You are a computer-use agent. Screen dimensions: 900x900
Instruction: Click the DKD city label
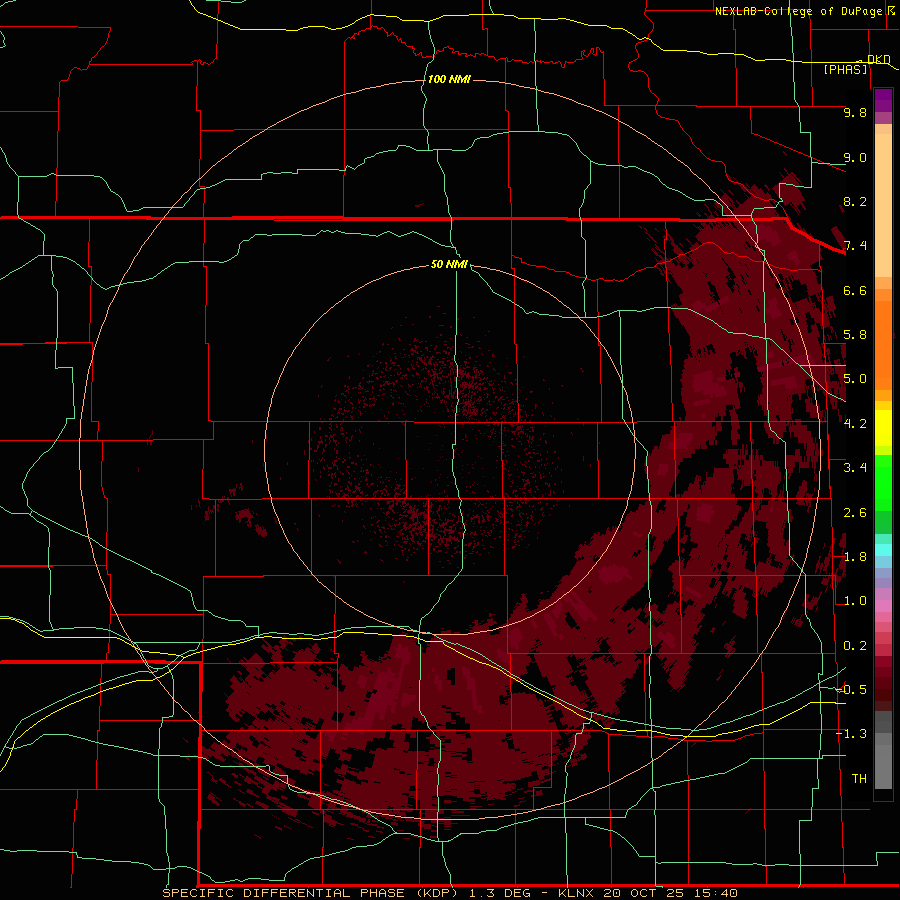click(878, 59)
